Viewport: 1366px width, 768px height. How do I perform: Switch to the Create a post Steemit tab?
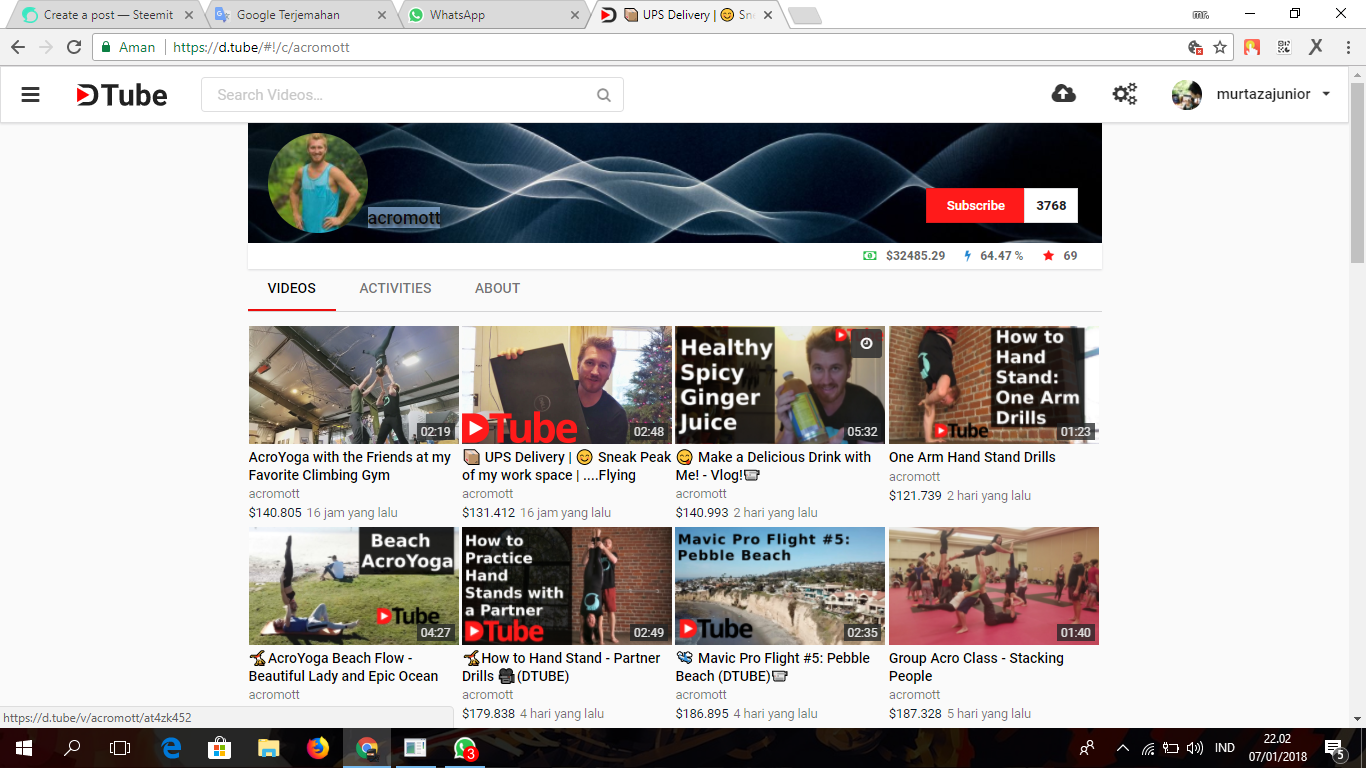pos(103,15)
